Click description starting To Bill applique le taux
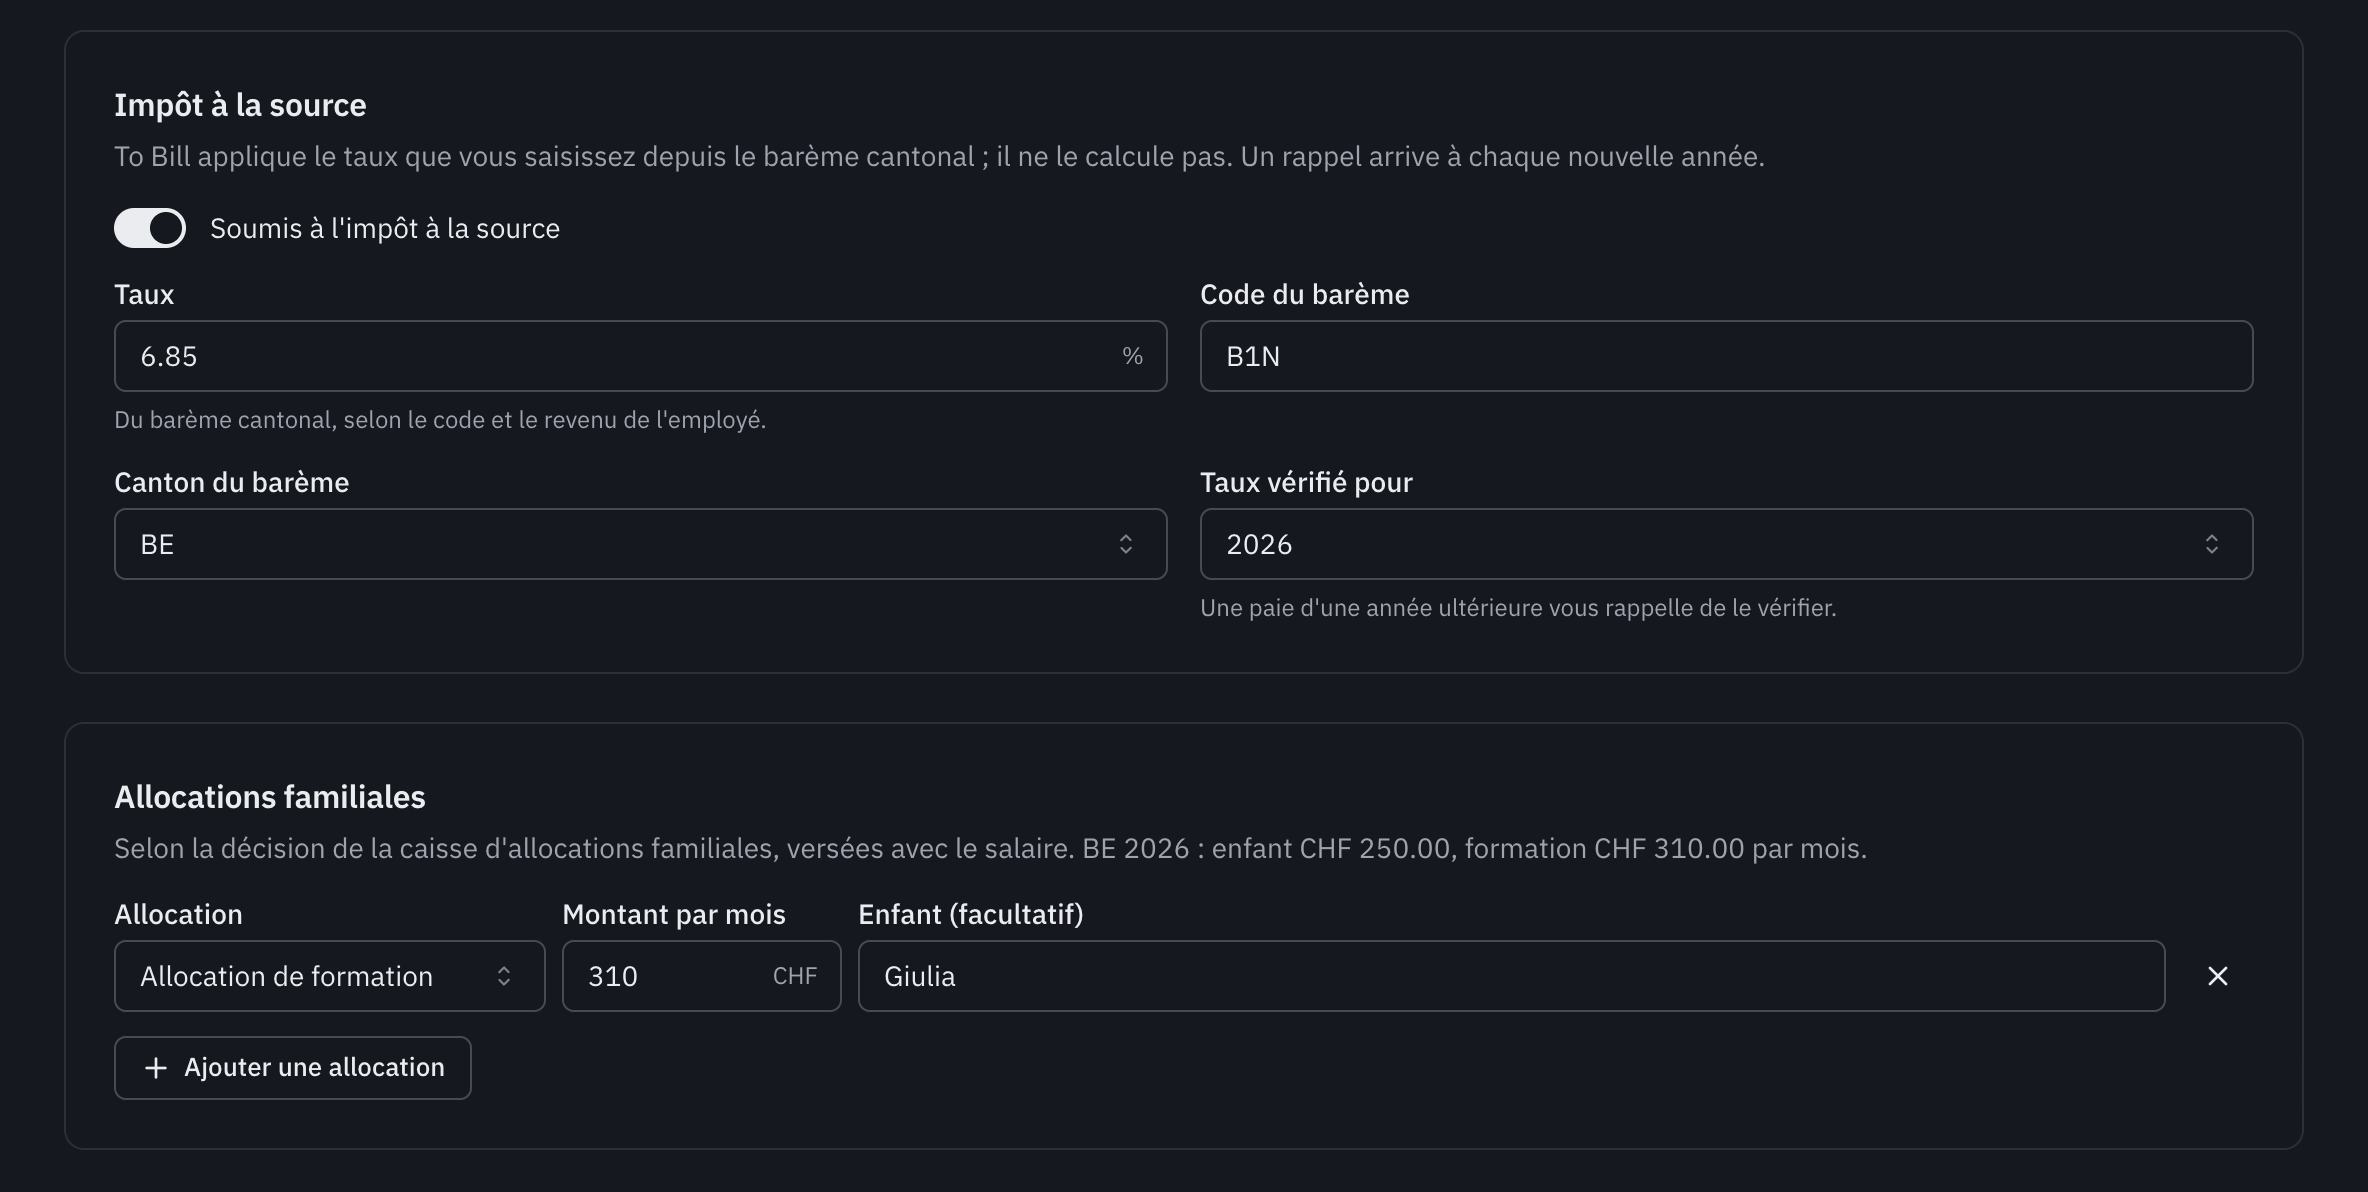 pyautogui.click(x=939, y=157)
